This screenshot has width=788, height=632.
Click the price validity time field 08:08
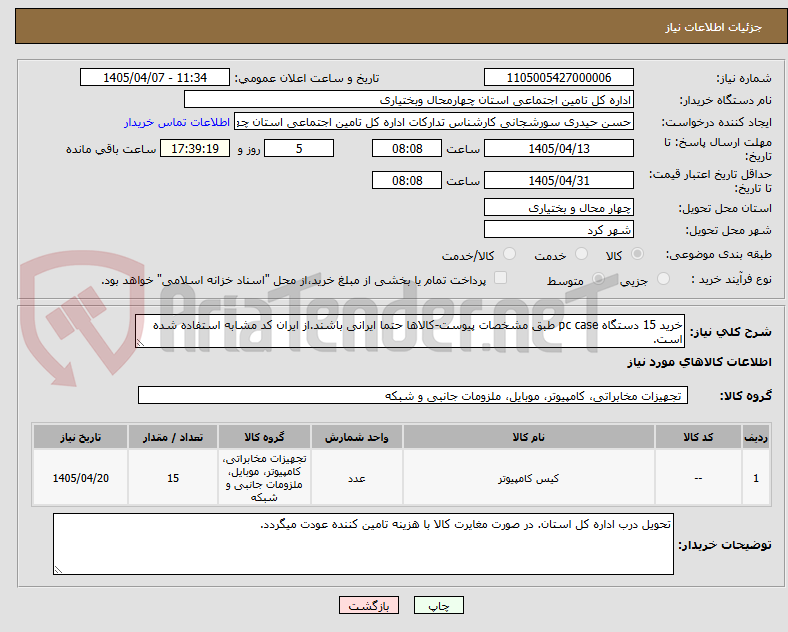407,180
